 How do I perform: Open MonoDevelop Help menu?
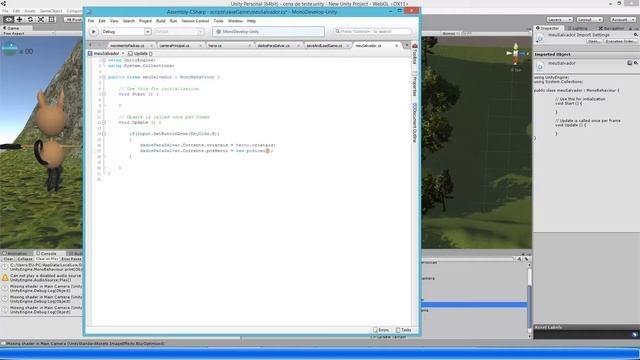click(x=251, y=21)
